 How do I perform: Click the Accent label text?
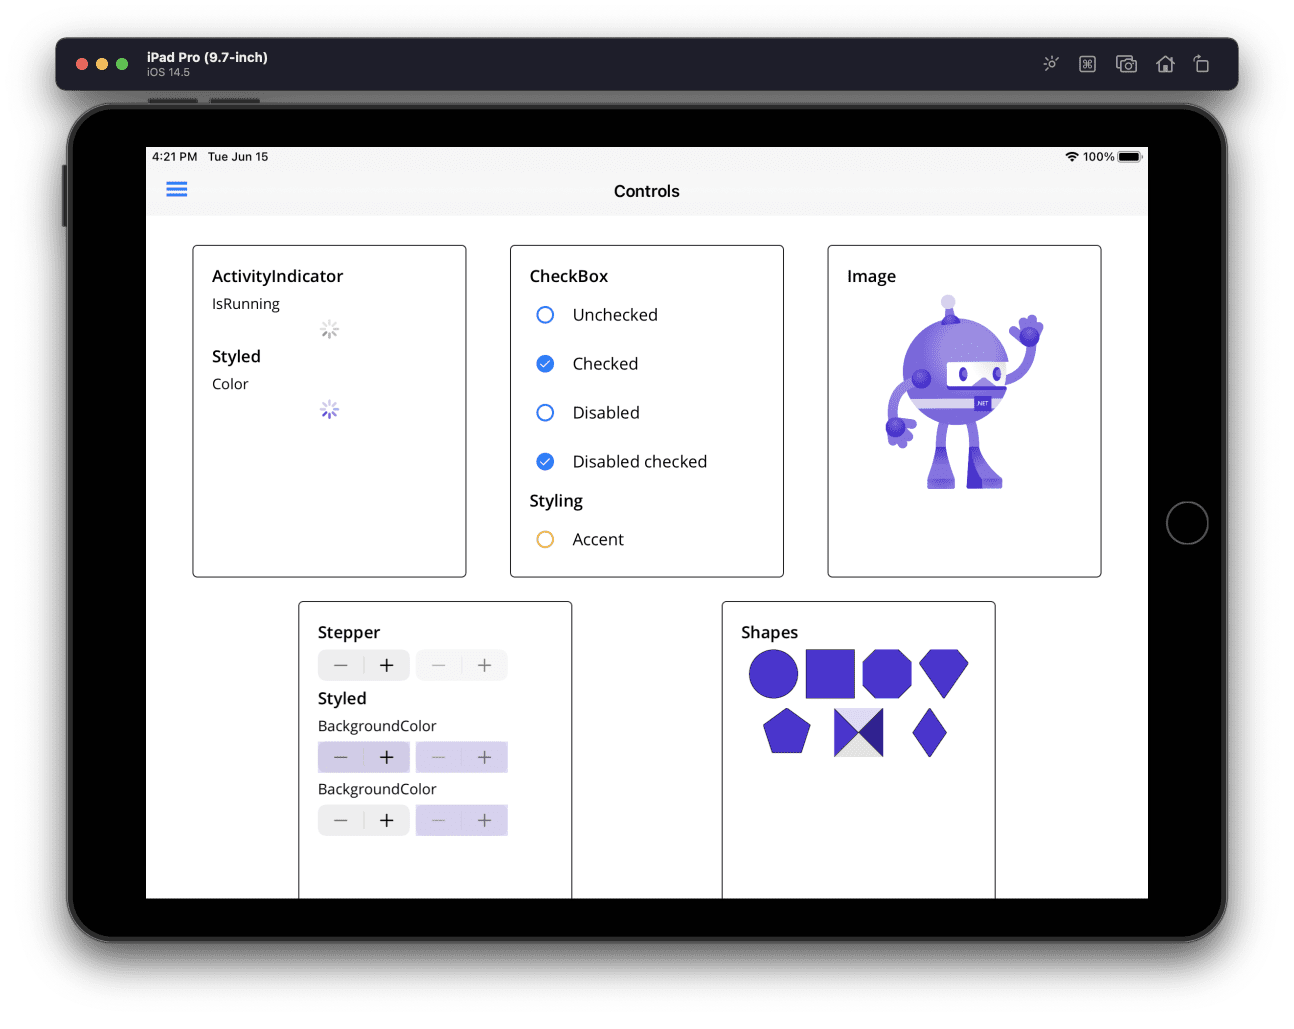pos(598,540)
